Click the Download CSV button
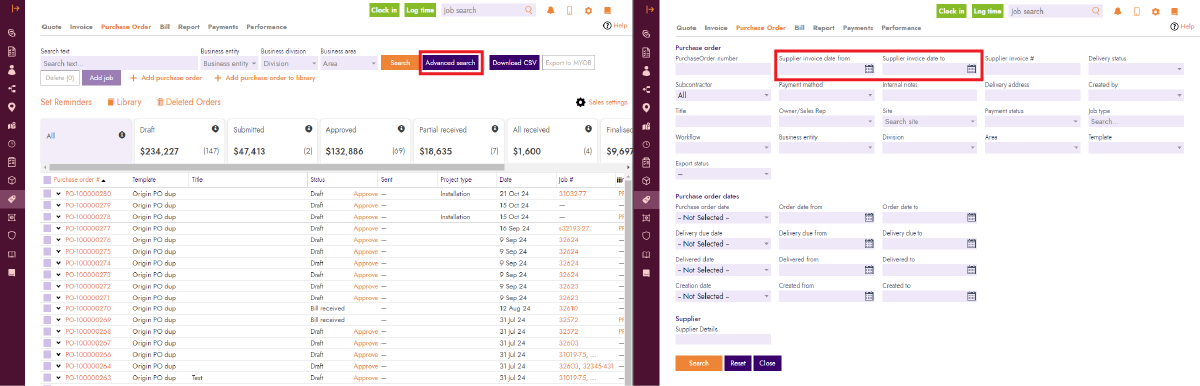Screen dimensions: 1200x386 (515, 62)
